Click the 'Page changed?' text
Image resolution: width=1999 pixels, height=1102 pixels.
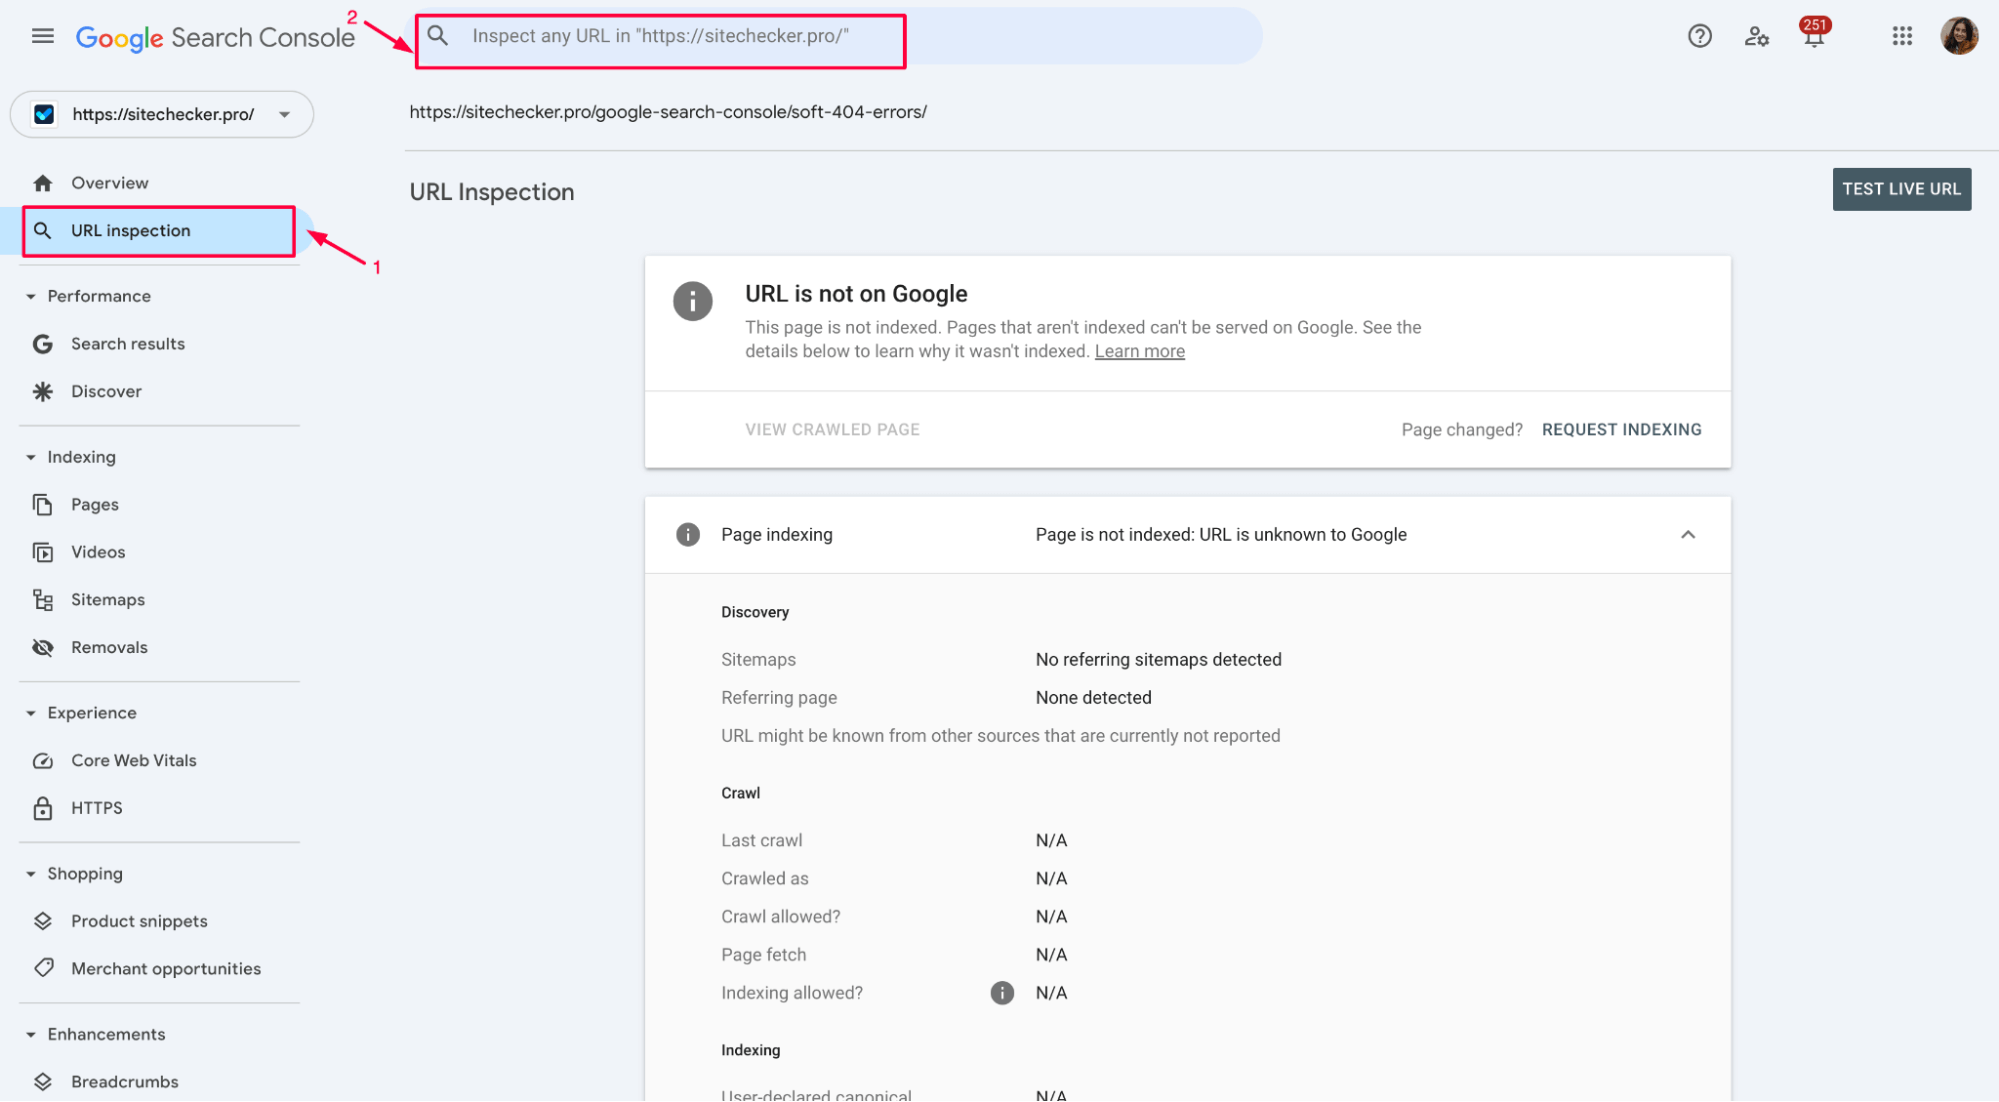point(1461,430)
